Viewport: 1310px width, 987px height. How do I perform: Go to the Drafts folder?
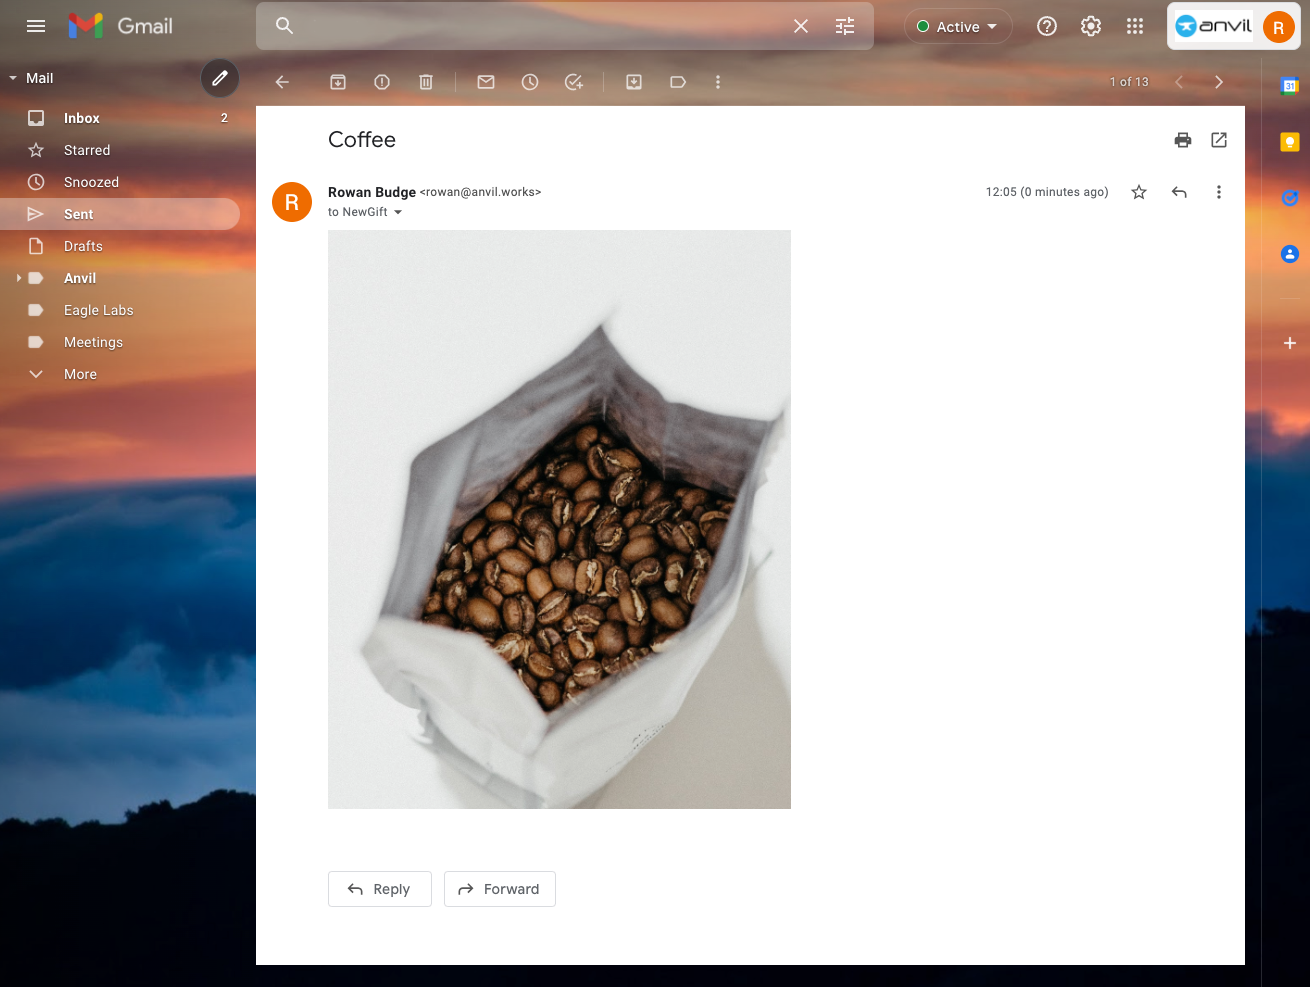tap(83, 246)
